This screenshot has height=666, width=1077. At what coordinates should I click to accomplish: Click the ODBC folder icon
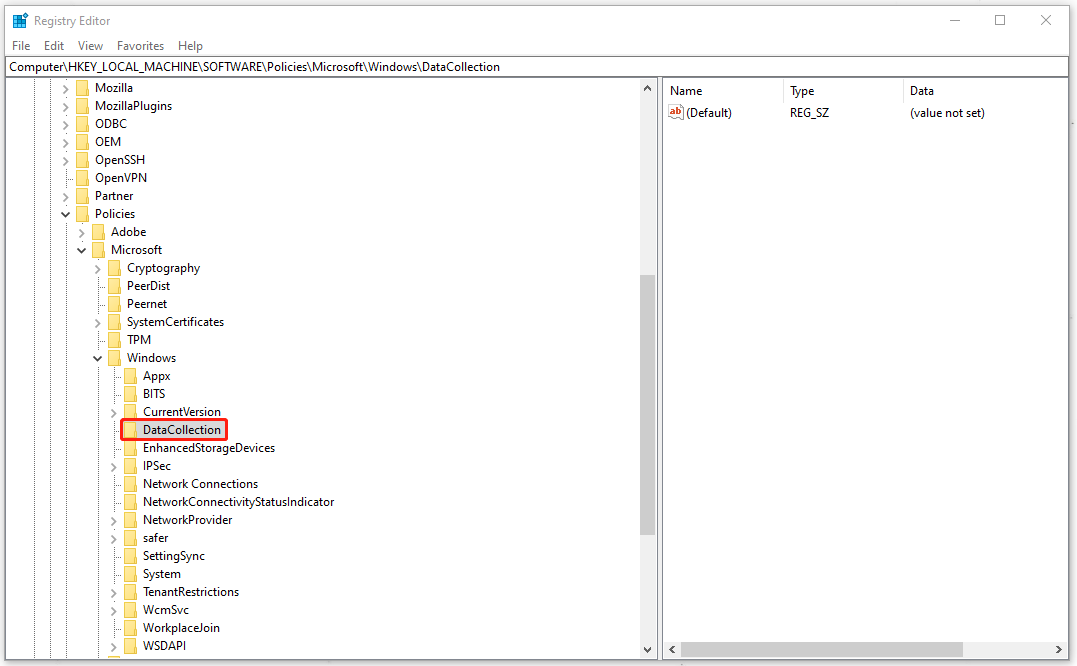(x=82, y=124)
